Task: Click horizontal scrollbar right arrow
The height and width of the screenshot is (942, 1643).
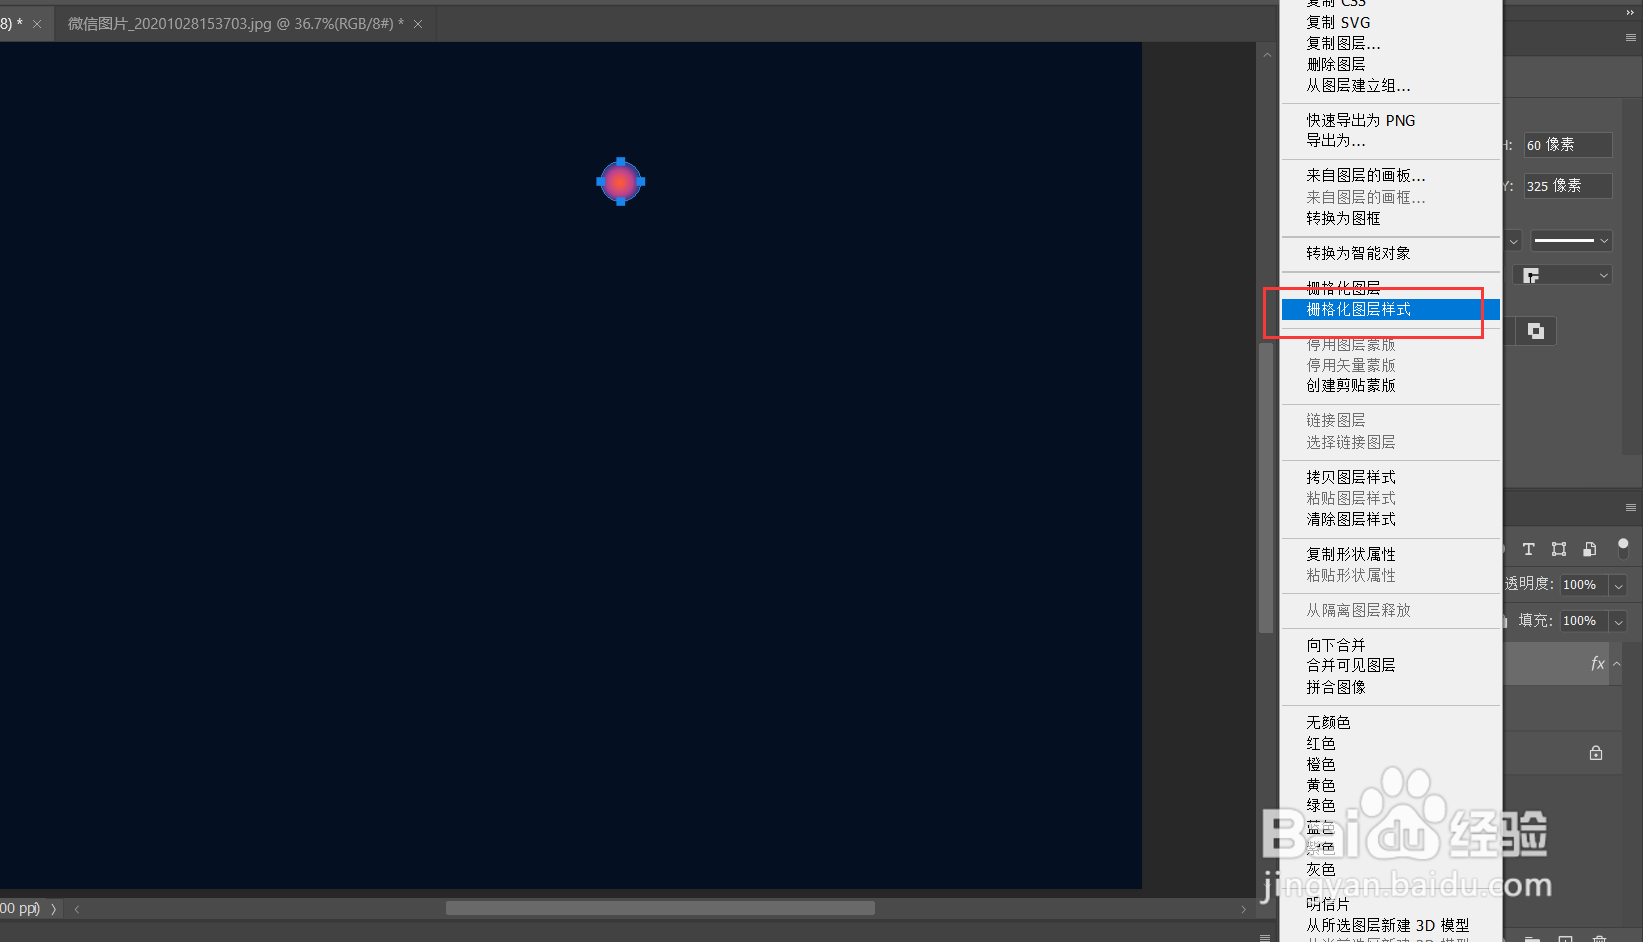Action: click(1243, 909)
